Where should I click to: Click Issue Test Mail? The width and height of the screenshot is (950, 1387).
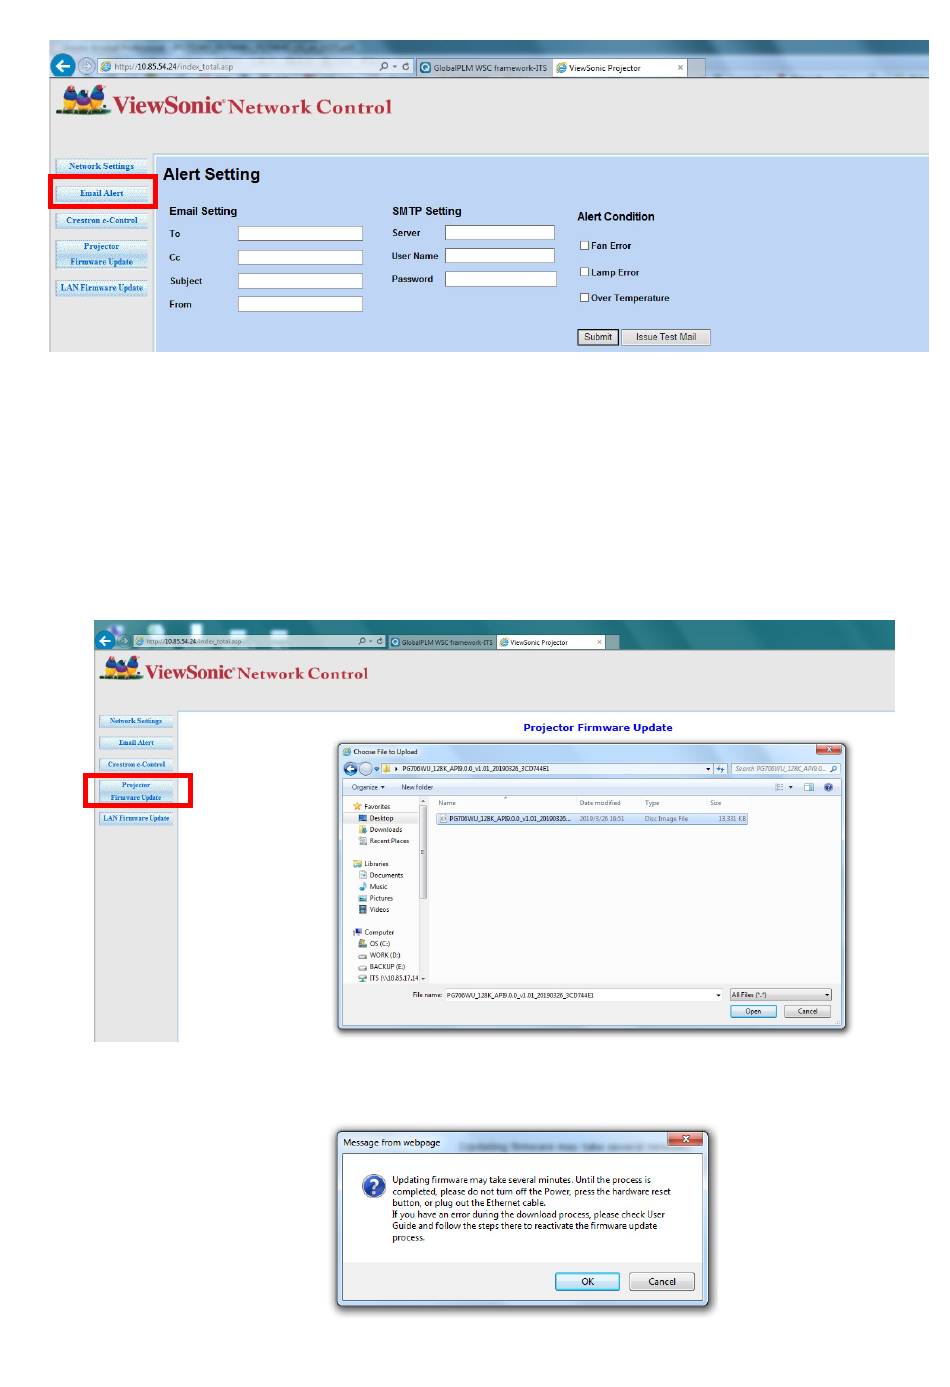[666, 337]
